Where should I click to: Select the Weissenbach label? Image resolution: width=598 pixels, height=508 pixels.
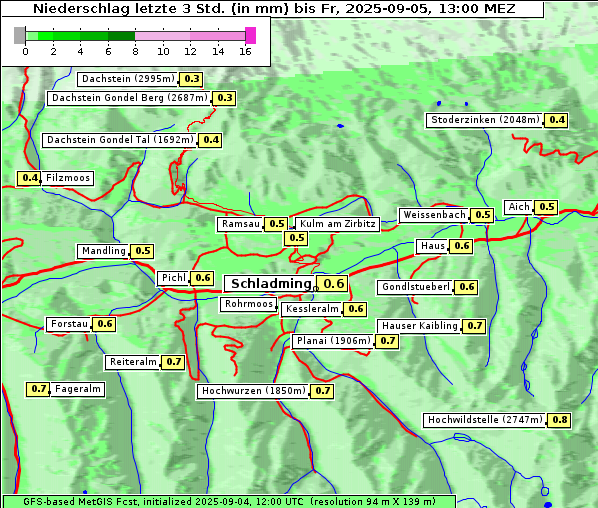click(x=434, y=215)
